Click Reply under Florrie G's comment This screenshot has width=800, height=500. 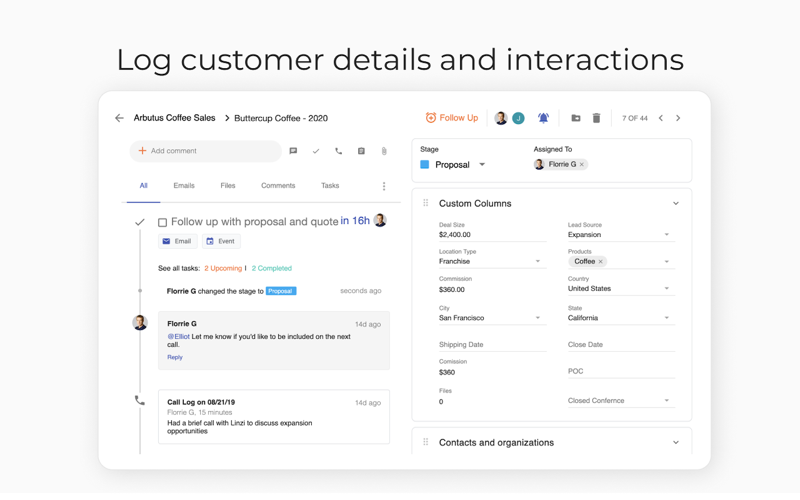coord(175,357)
